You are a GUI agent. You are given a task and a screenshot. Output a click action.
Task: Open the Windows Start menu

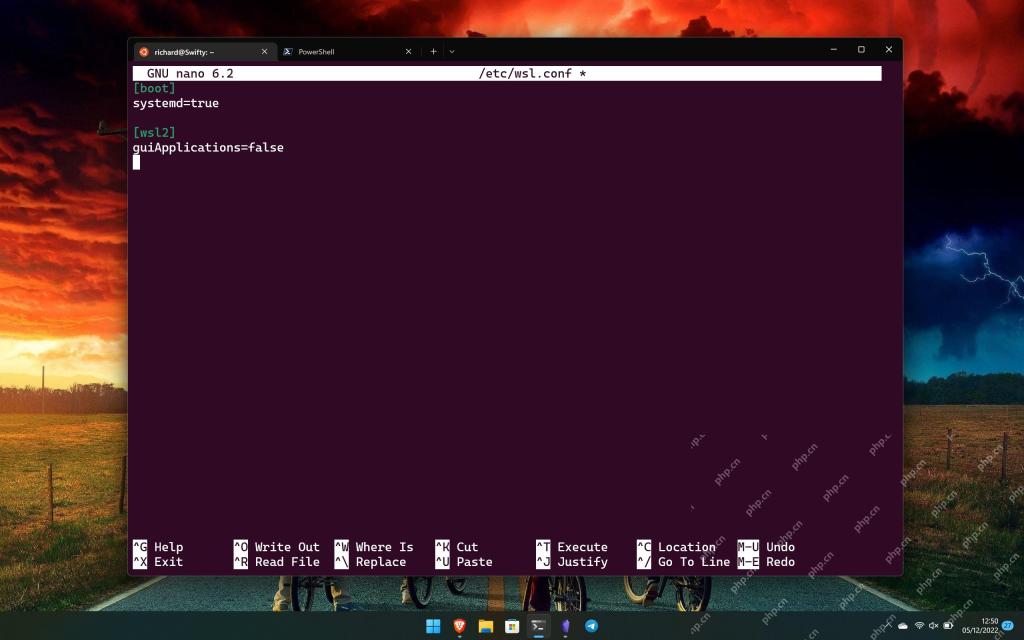433,626
